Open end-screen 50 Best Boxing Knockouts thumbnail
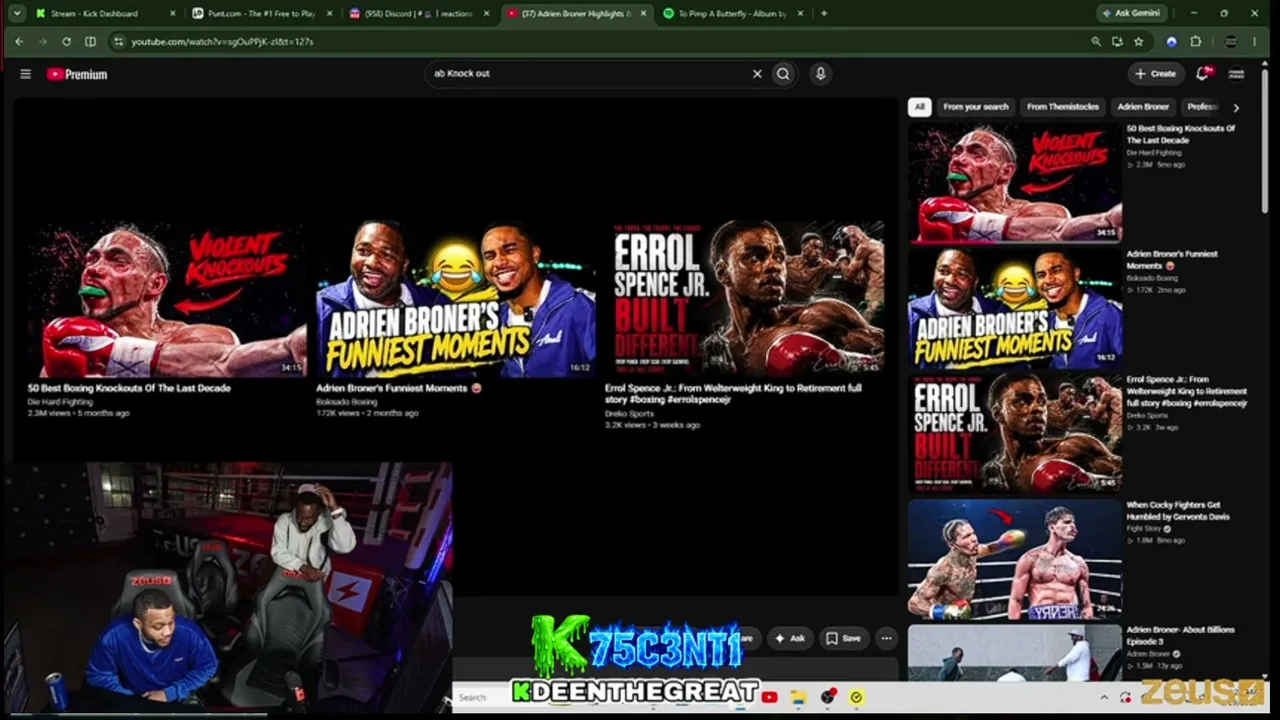This screenshot has height=720, width=1280. click(x=167, y=299)
